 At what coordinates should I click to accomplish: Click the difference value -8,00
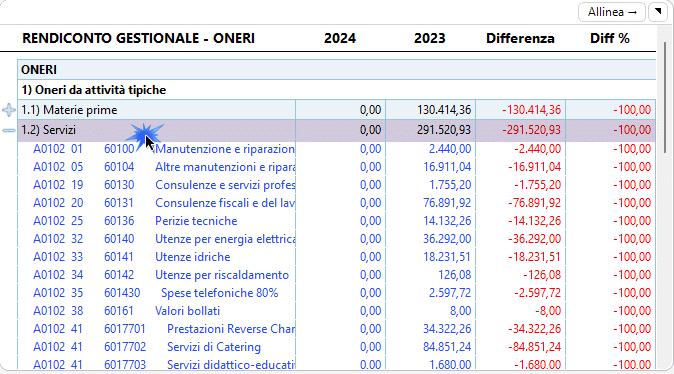(x=548, y=311)
